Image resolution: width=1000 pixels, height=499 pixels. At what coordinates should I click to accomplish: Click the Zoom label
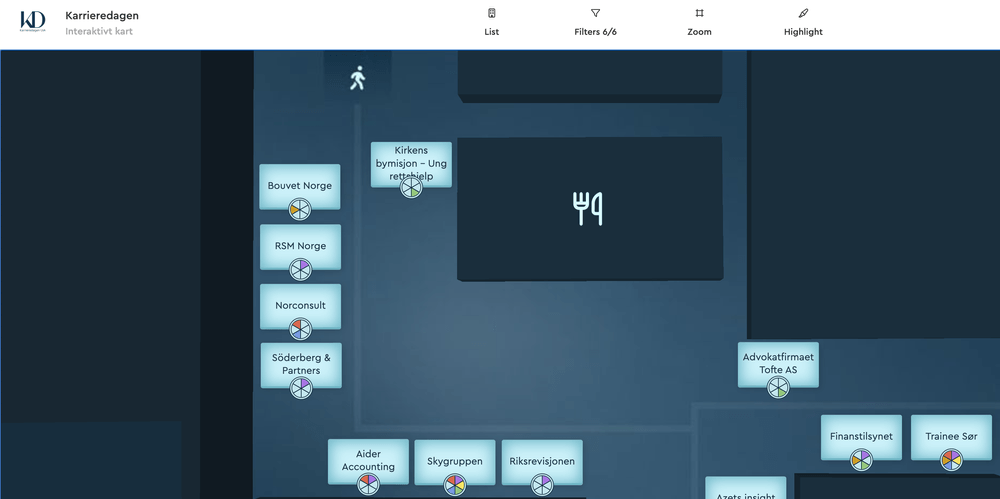tap(700, 32)
